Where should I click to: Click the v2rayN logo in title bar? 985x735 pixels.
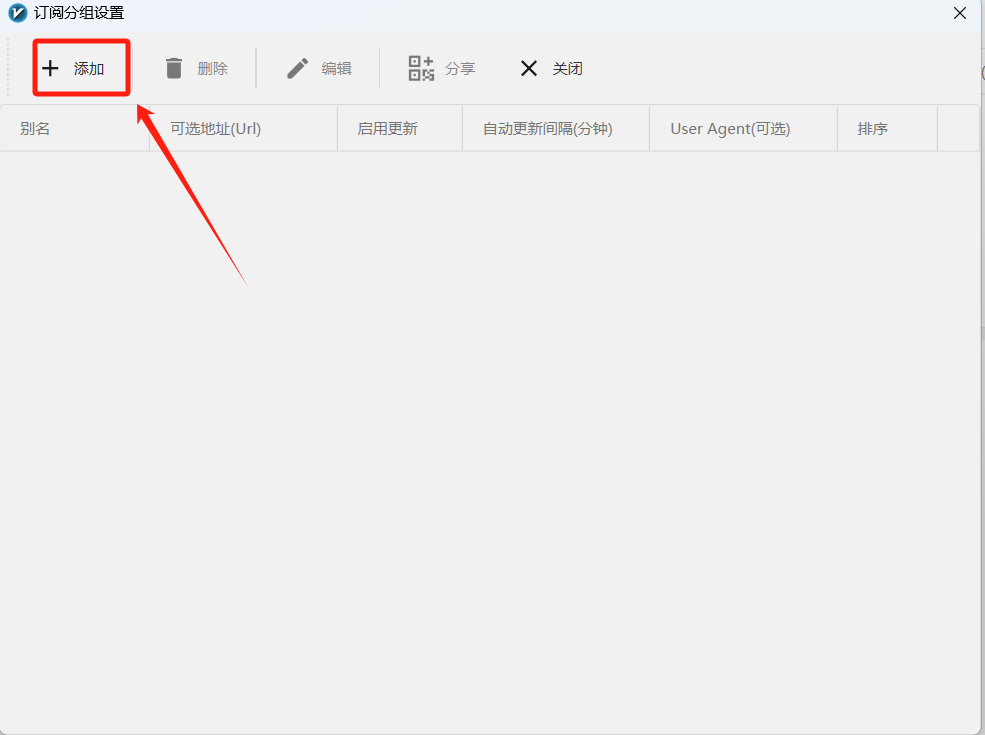(x=17, y=14)
